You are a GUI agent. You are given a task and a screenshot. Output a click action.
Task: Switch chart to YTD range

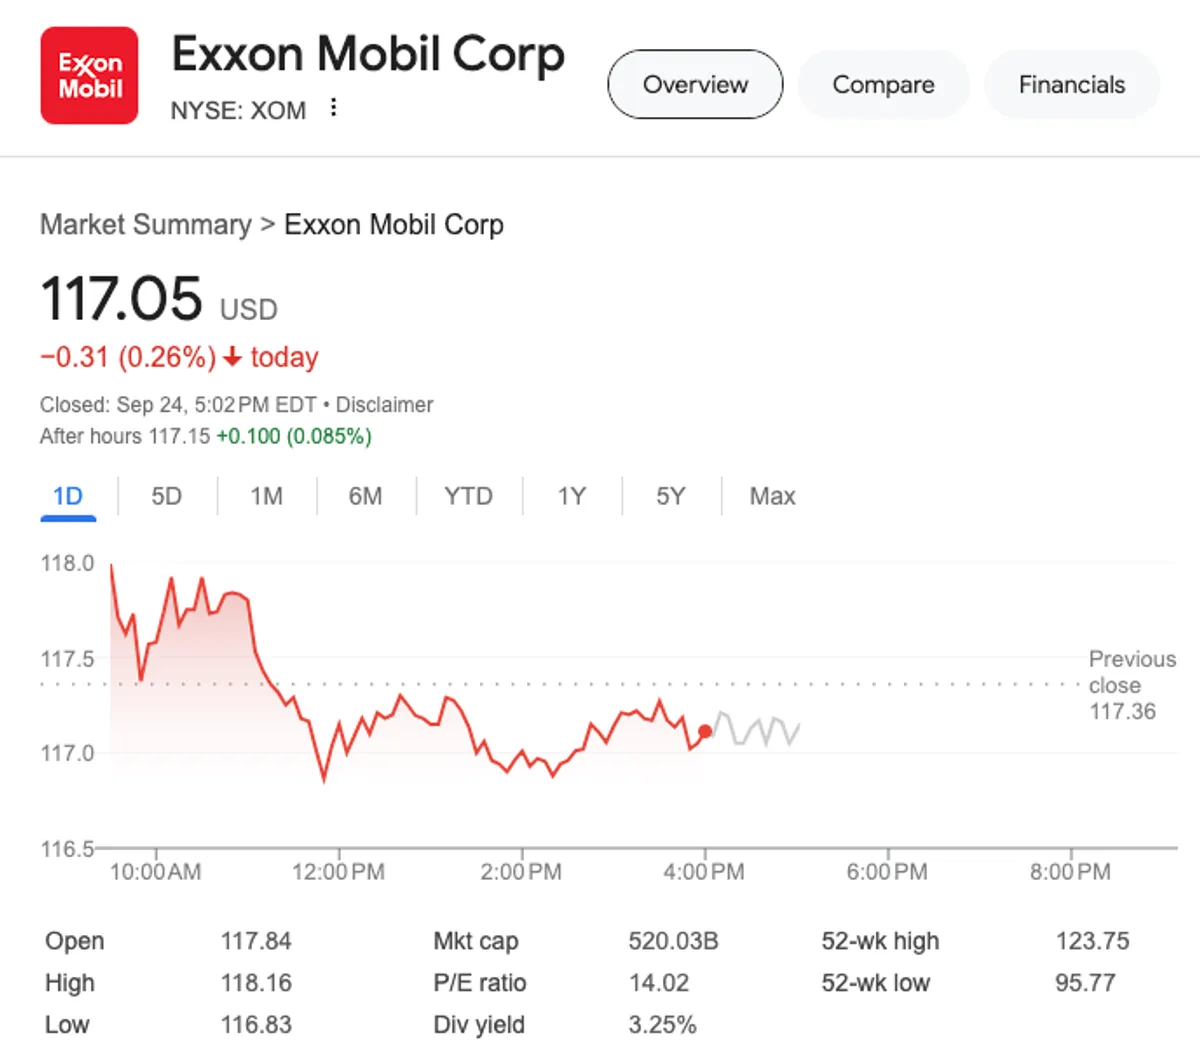click(x=468, y=496)
